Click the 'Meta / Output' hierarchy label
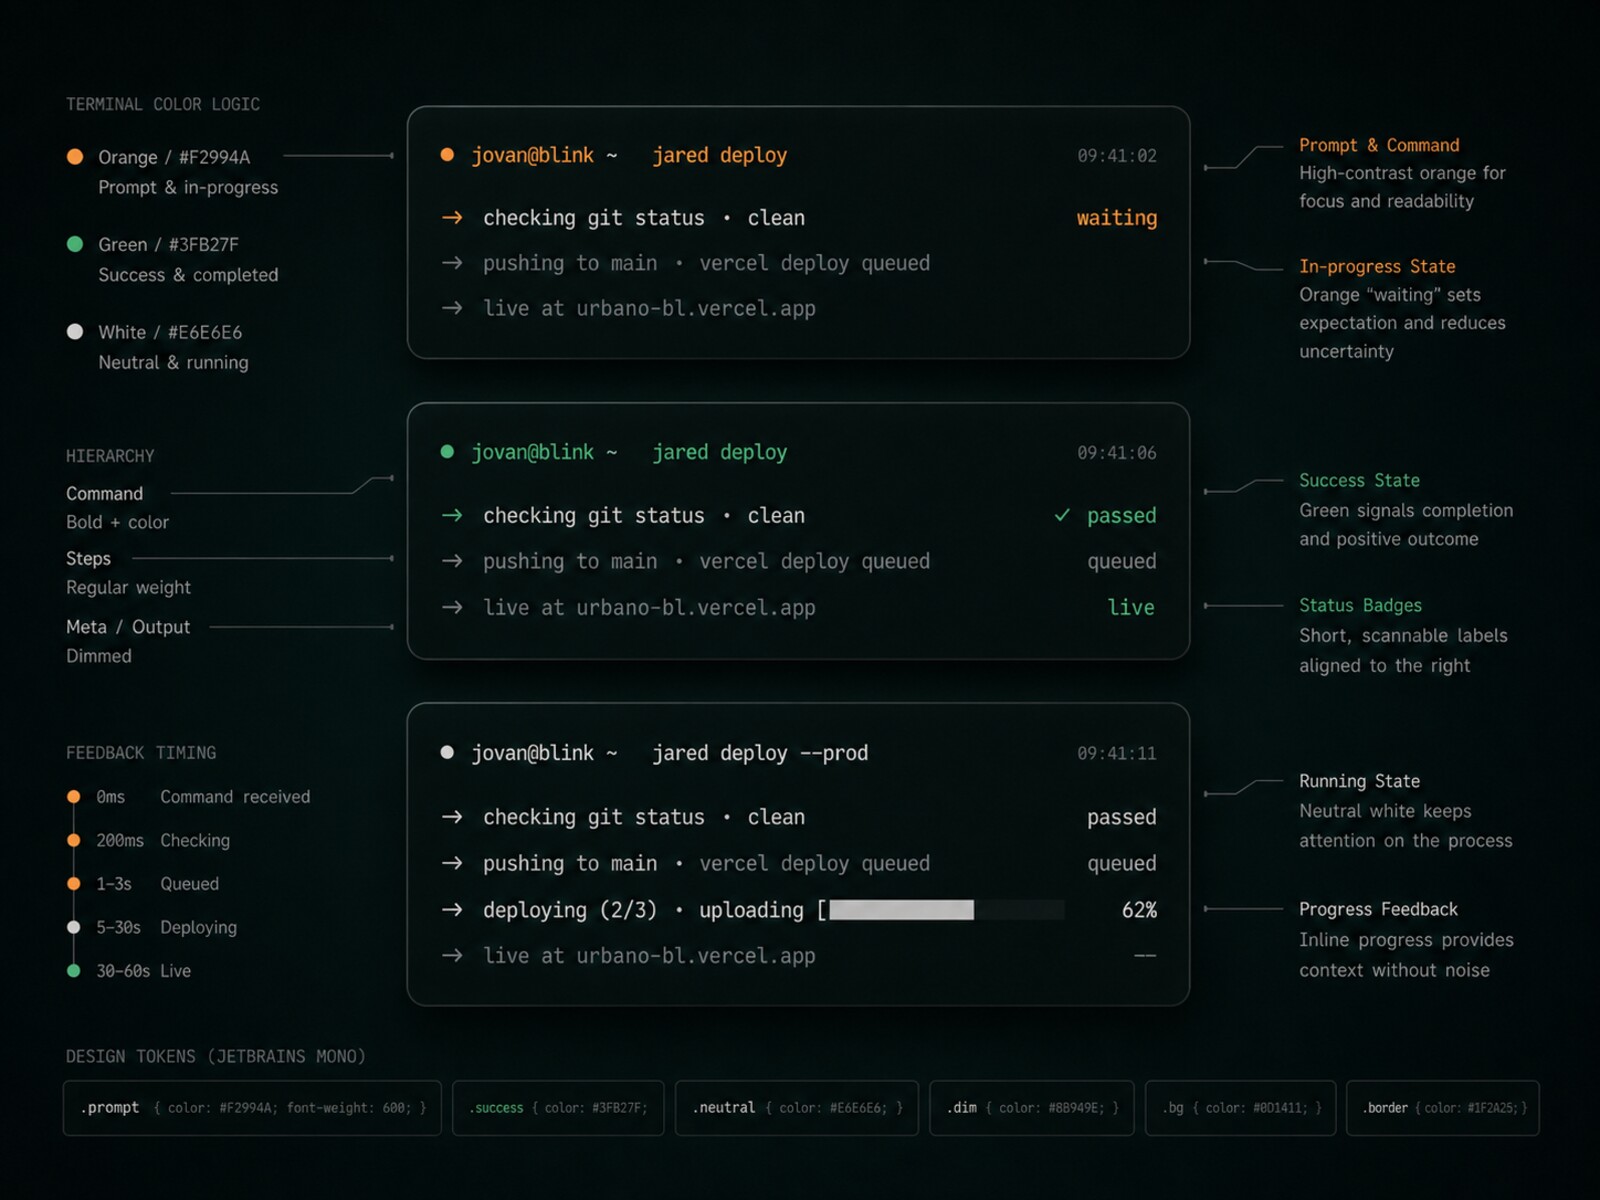 coord(128,627)
